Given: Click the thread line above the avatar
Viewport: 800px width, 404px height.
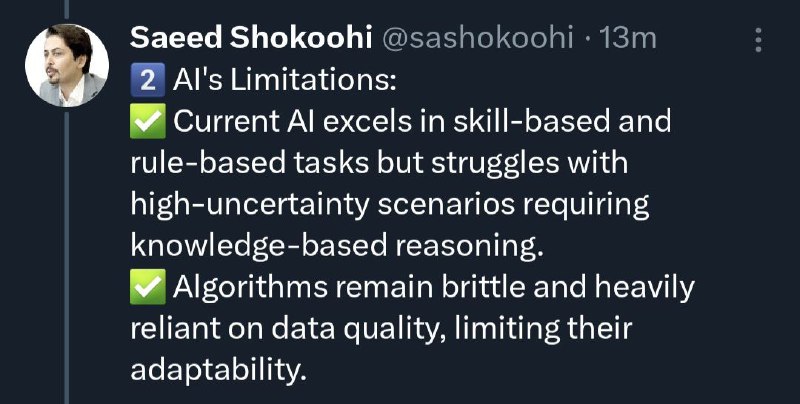Looking at the screenshot, I should tap(67, 10).
